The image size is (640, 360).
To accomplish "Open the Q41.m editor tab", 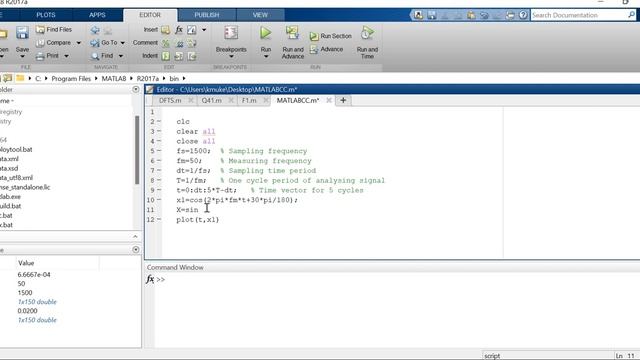I will click(x=211, y=100).
